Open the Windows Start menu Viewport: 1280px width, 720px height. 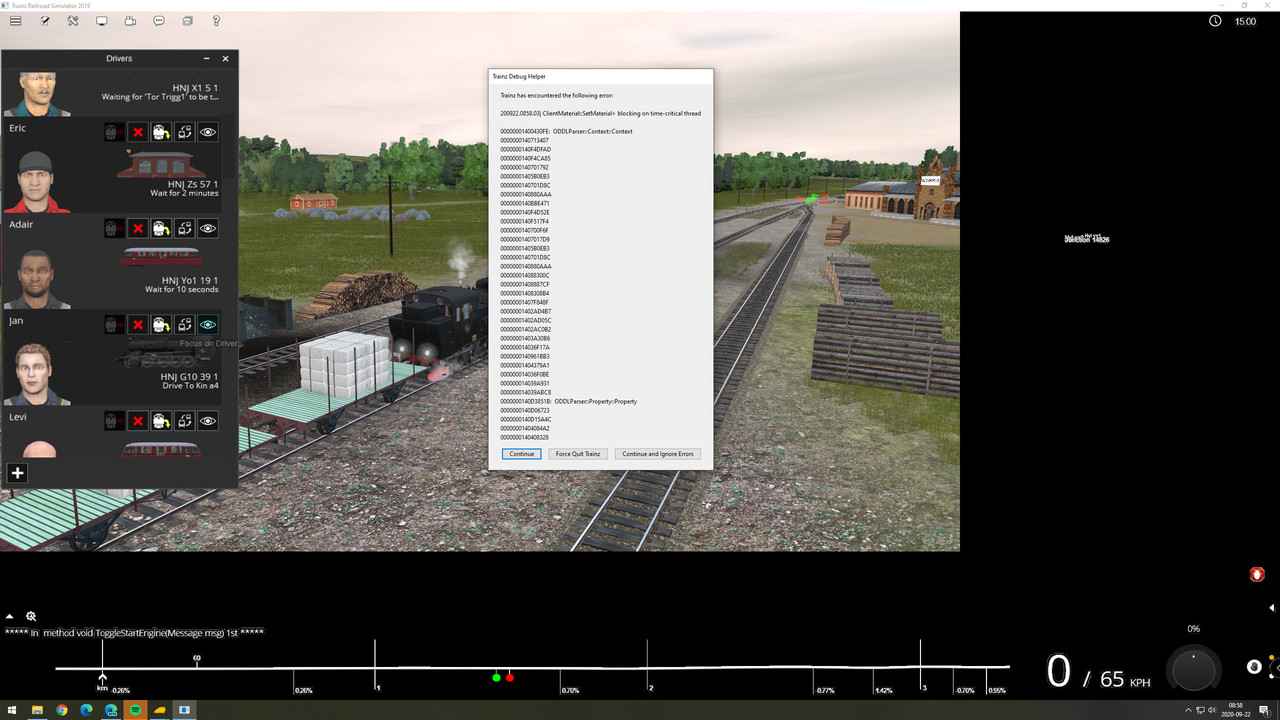pos(10,712)
